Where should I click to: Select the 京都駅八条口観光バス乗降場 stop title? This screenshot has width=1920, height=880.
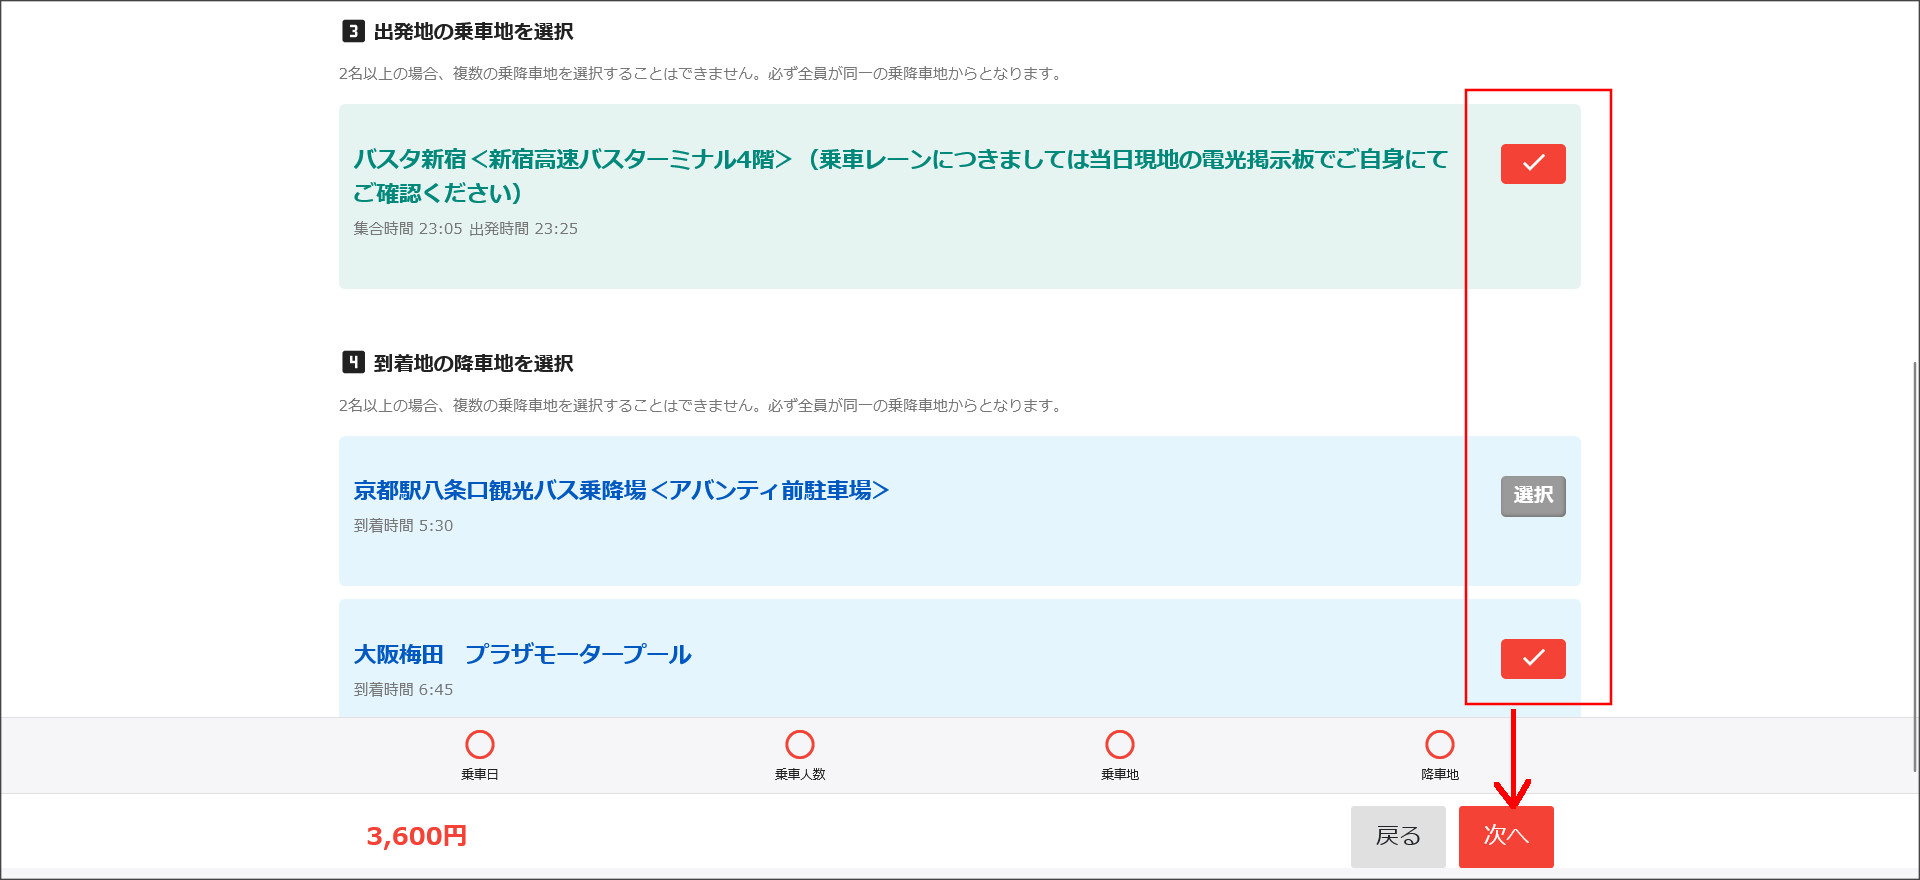point(621,490)
